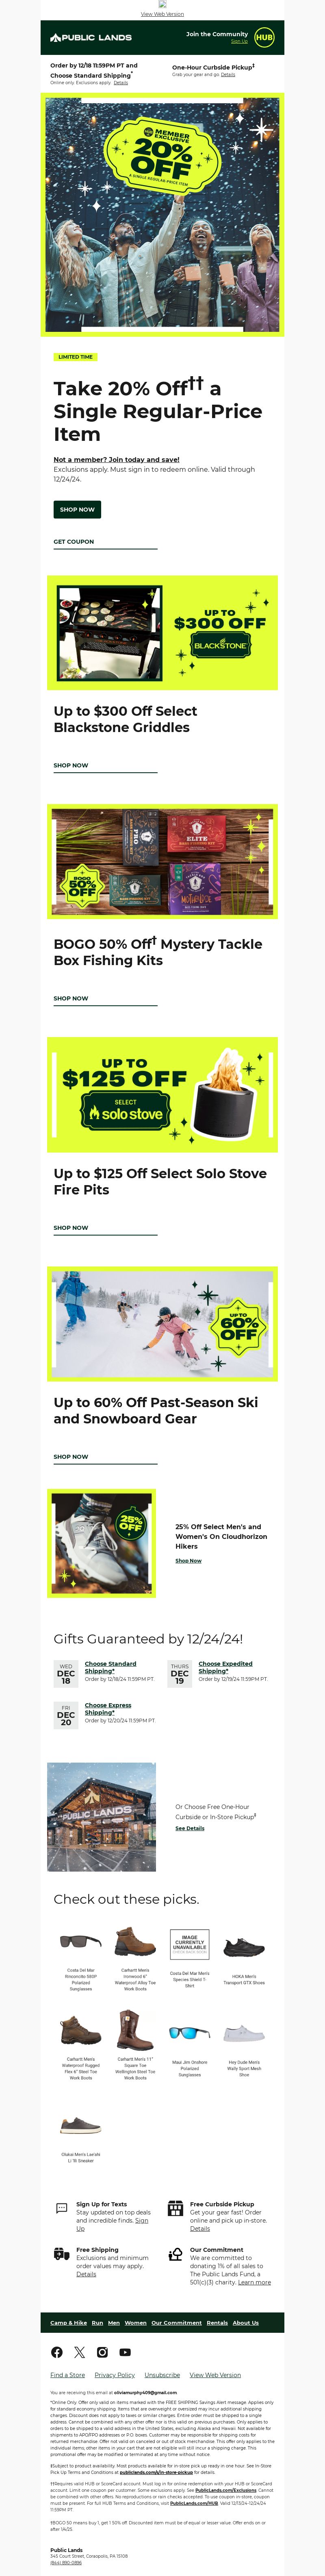Image resolution: width=325 pixels, height=2576 pixels.
Task: Open the View Web Version link at the top
Action: tap(162, 14)
